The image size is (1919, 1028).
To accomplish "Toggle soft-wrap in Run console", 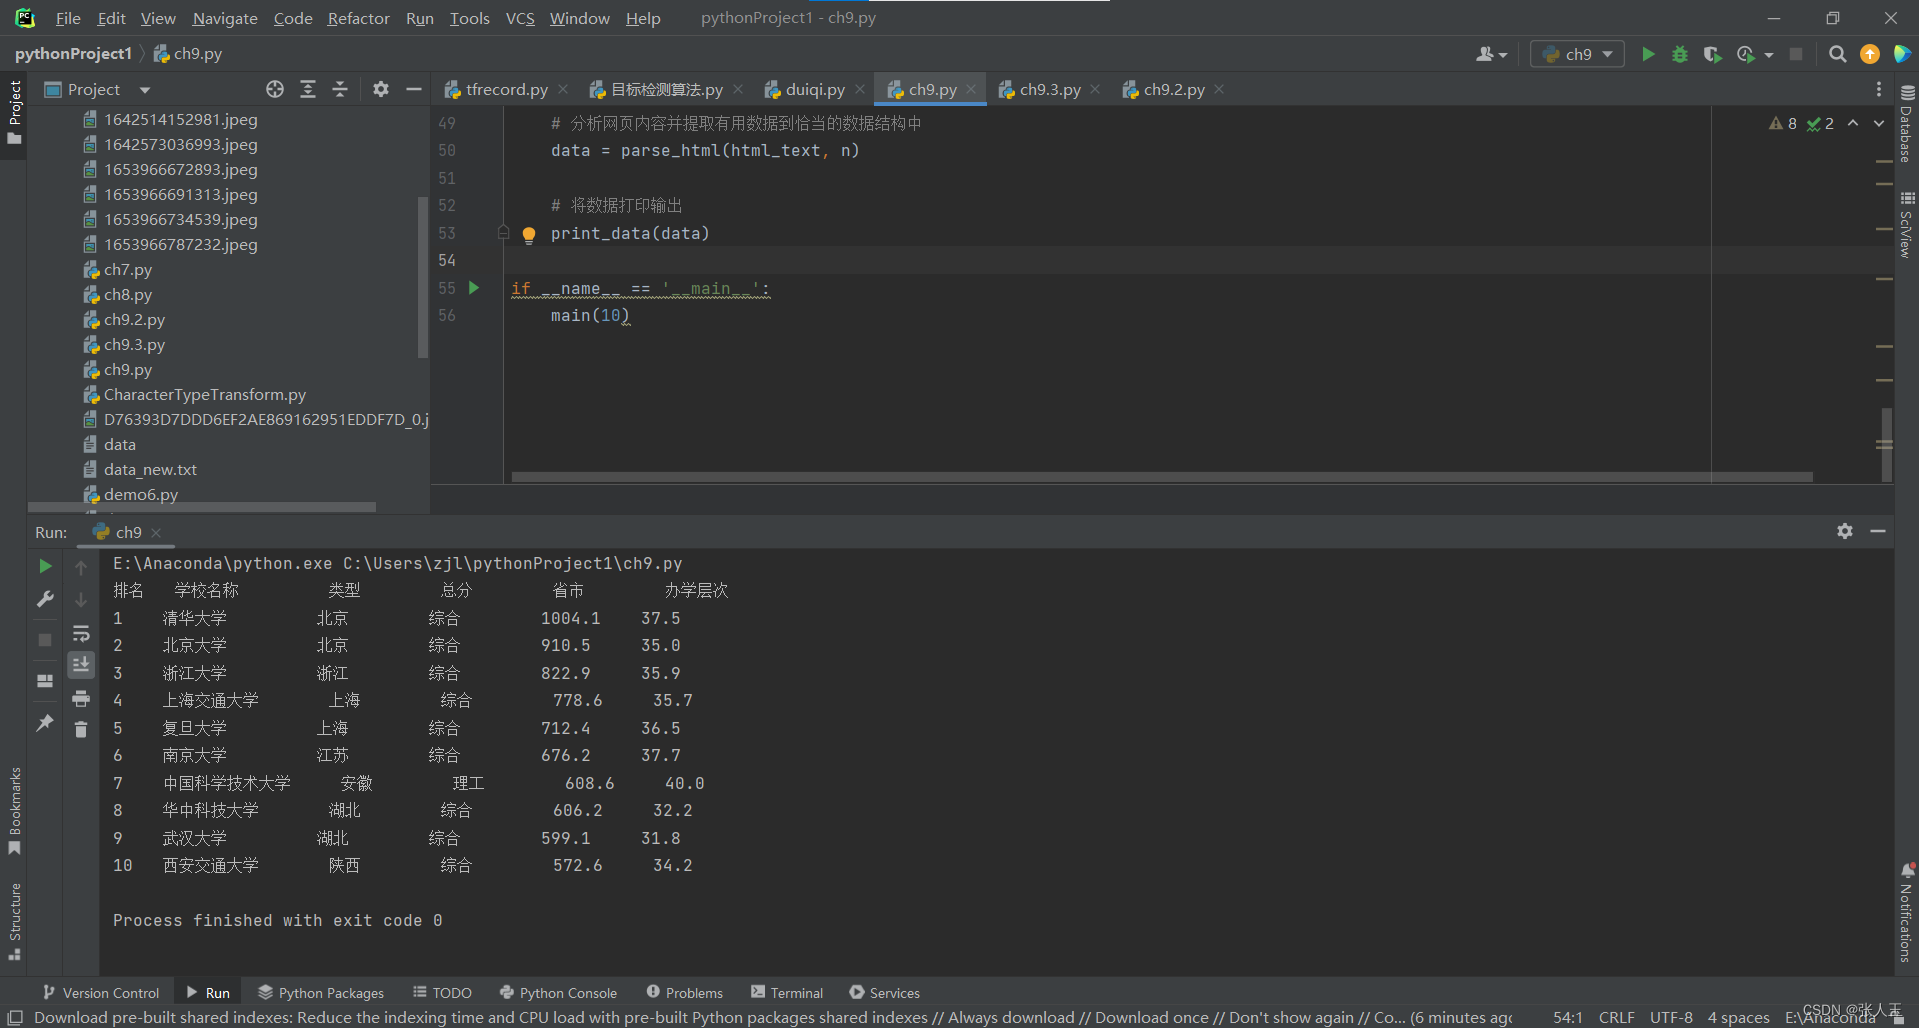I will coord(81,633).
